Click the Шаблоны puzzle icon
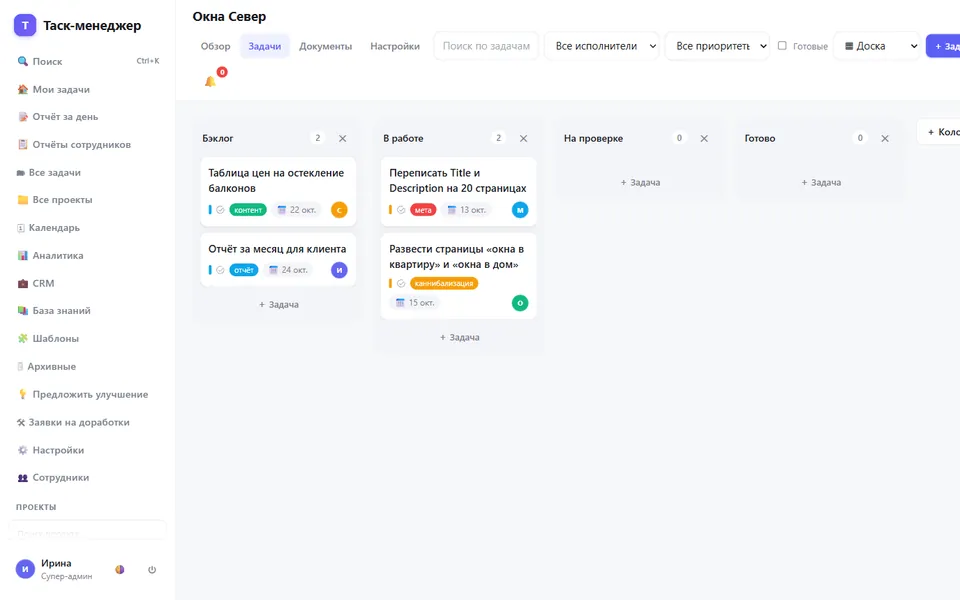Image resolution: width=960 pixels, height=600 pixels. (23, 339)
